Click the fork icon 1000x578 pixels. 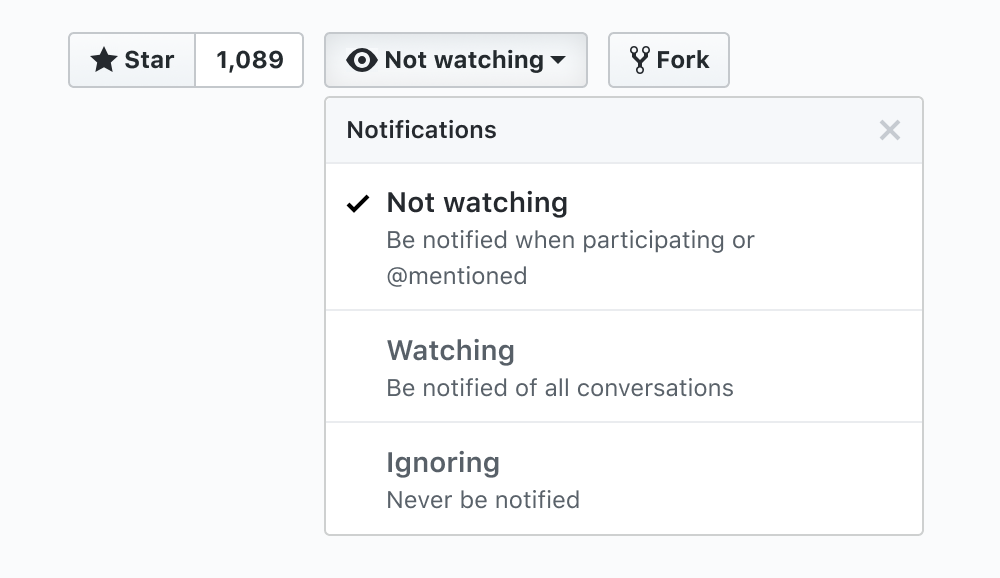pos(640,60)
